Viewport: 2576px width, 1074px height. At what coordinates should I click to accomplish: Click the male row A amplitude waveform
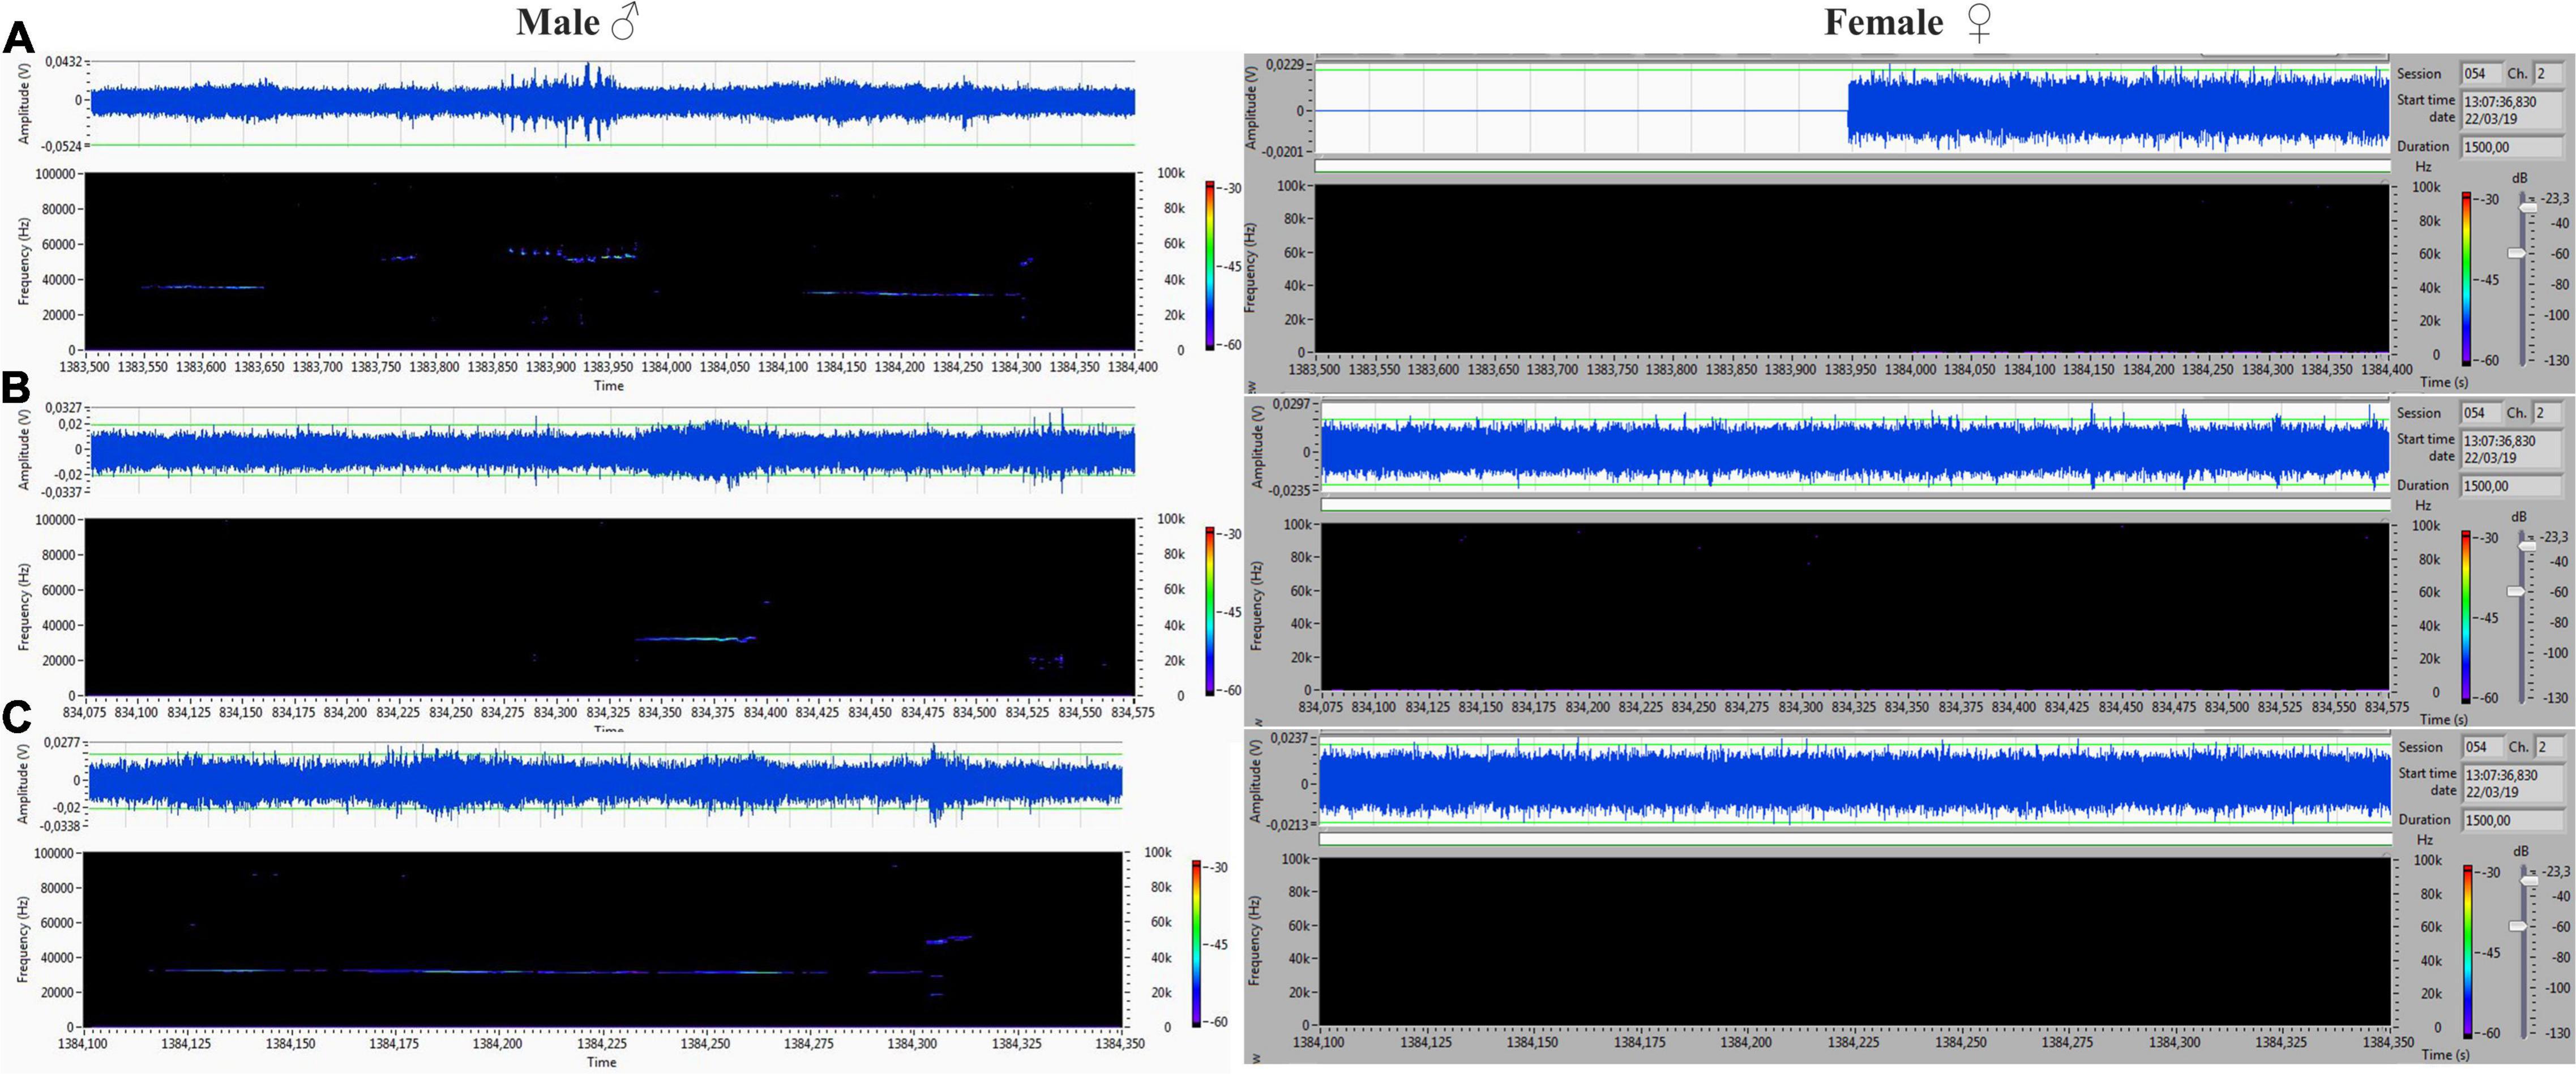pos(612,103)
